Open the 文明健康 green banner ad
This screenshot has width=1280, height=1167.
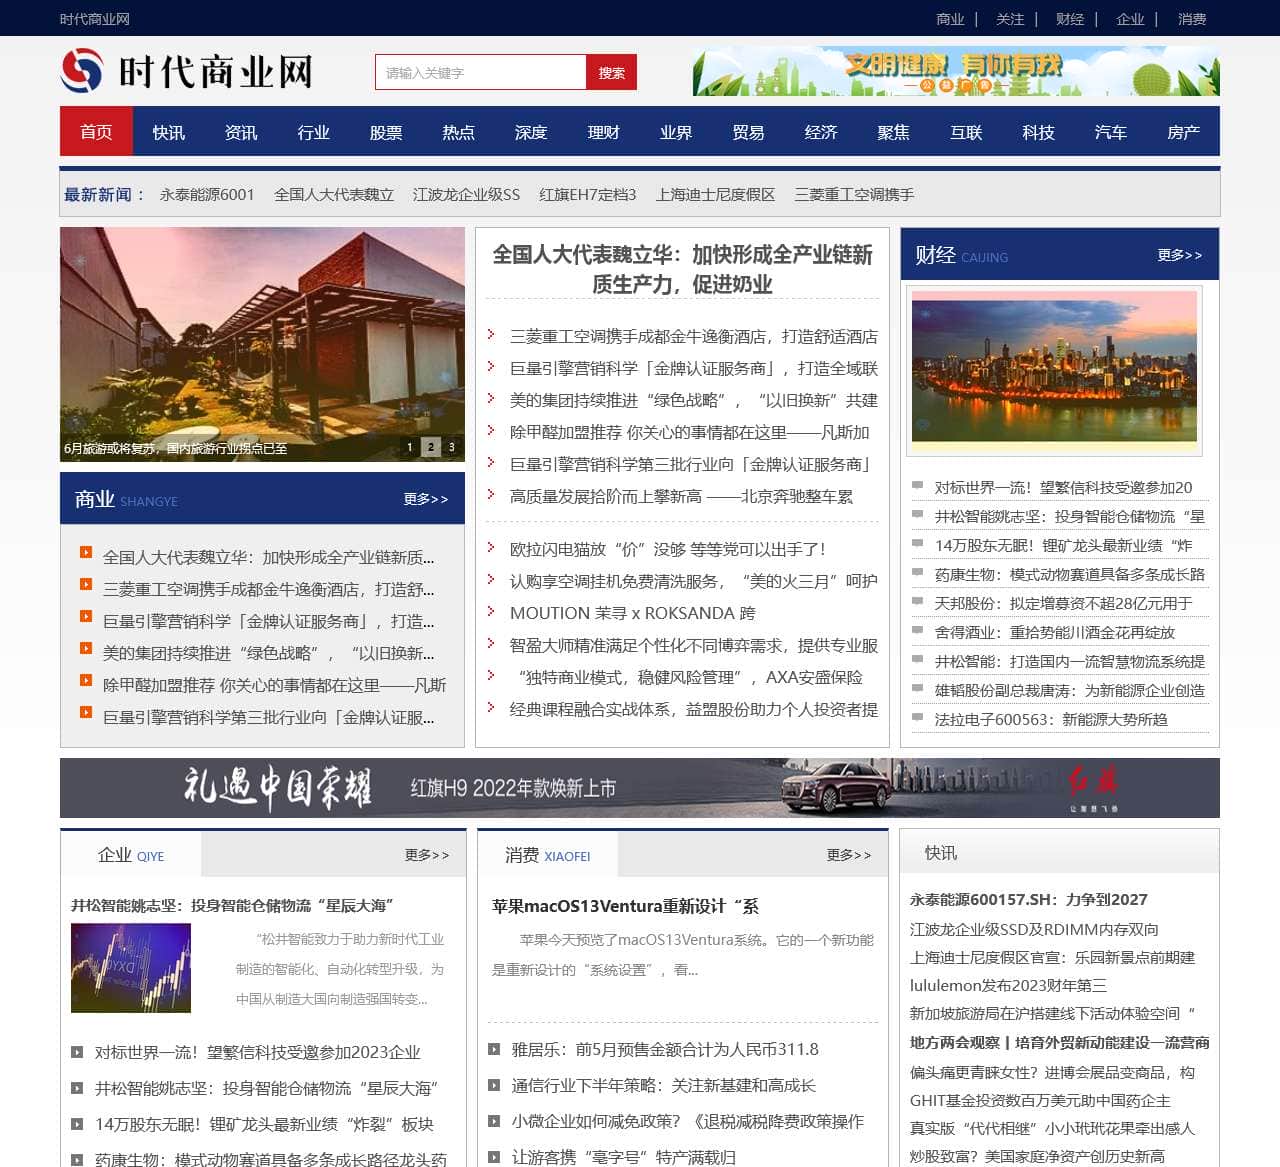[956, 72]
